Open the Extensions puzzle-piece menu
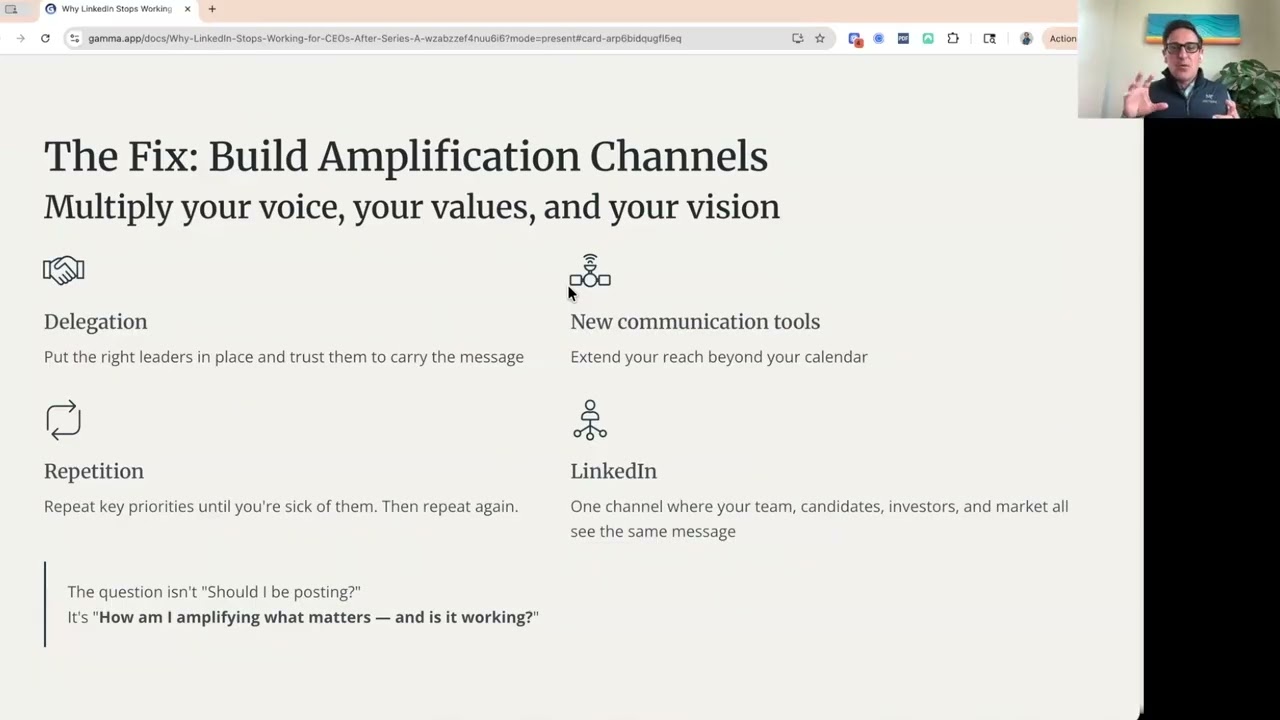 click(953, 38)
